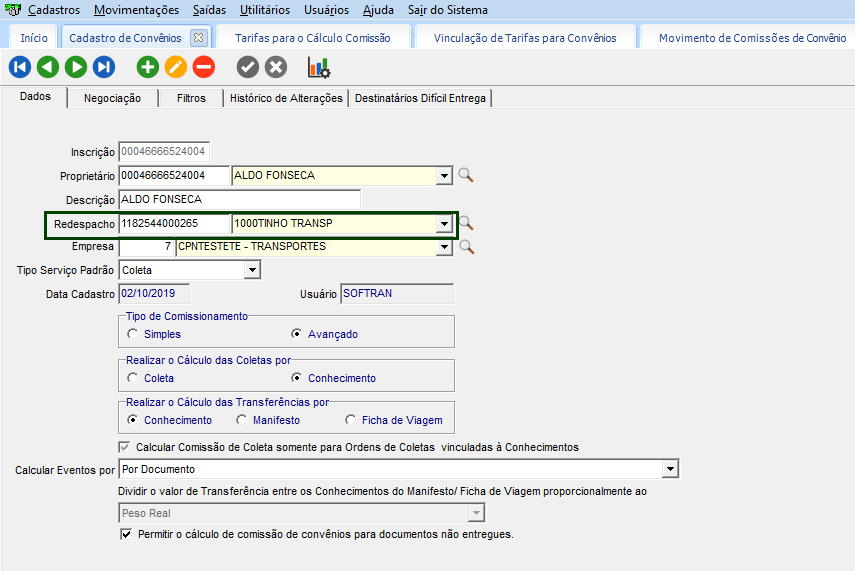
Task: Click the Usuário field showing SOFTRAN
Action: point(397,293)
